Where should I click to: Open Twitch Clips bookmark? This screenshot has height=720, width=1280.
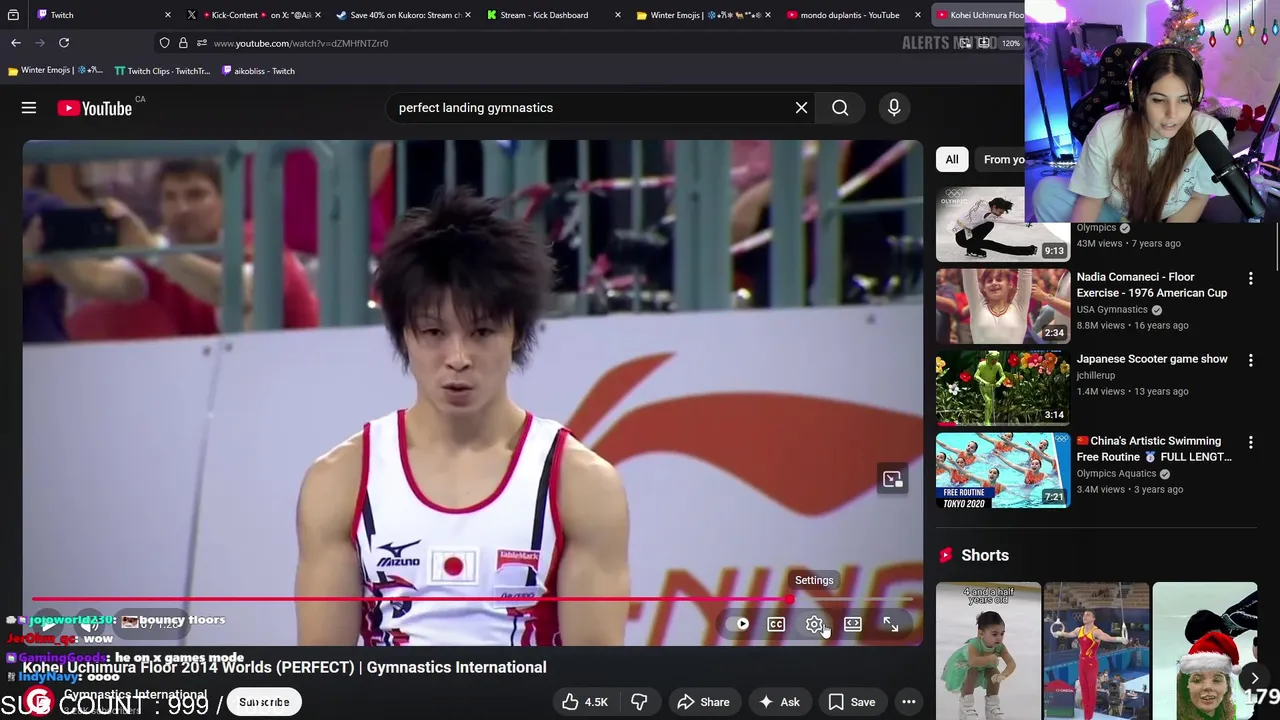tap(162, 71)
